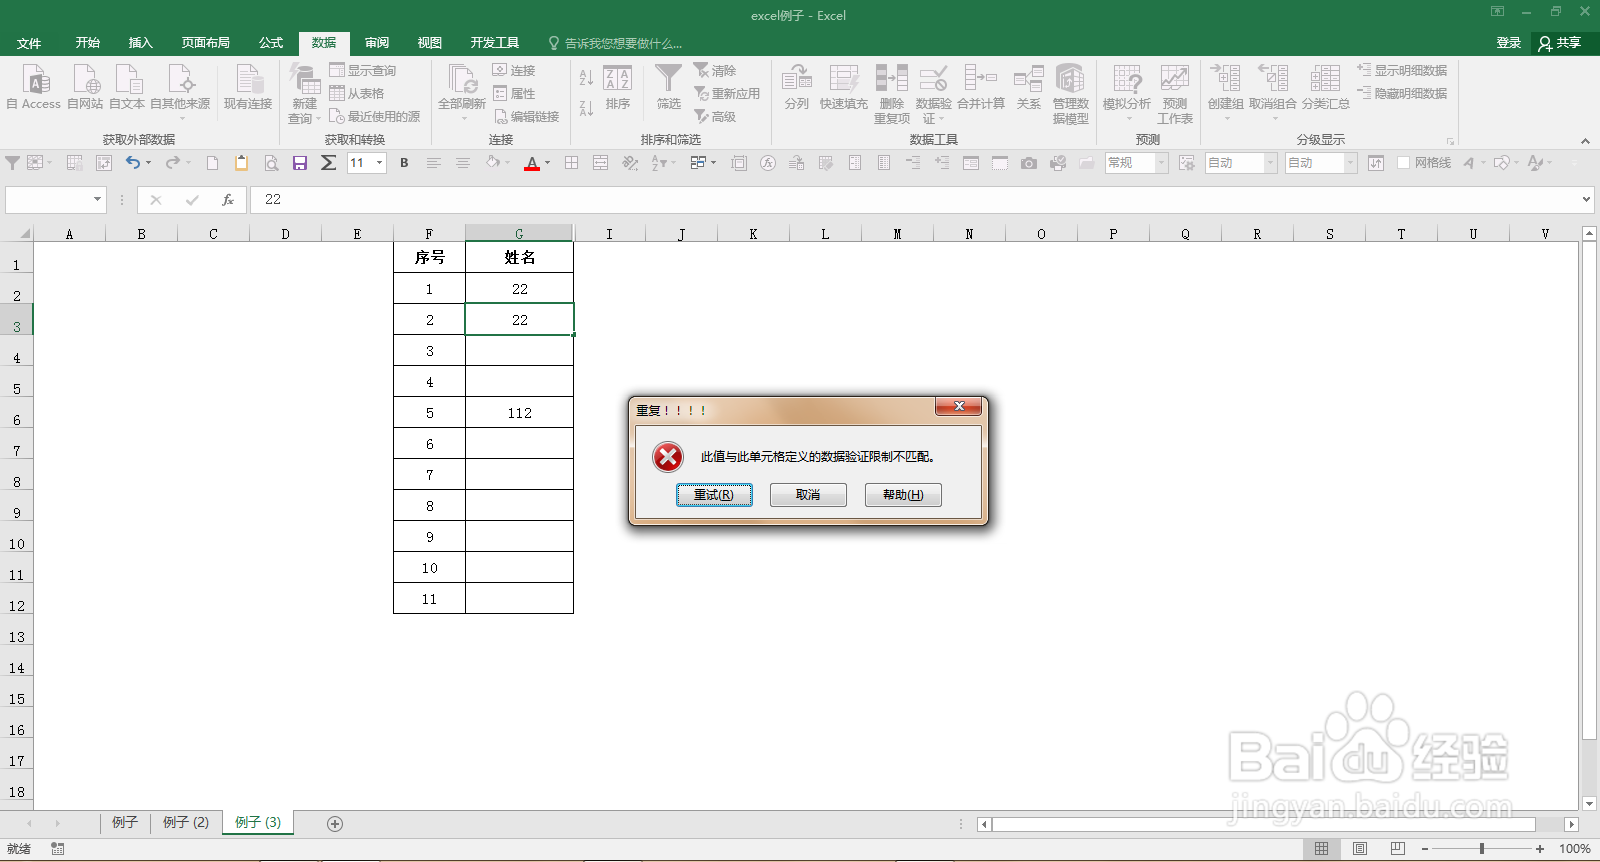
Task: Switch to the Insert (插入) tab
Action: coord(140,43)
